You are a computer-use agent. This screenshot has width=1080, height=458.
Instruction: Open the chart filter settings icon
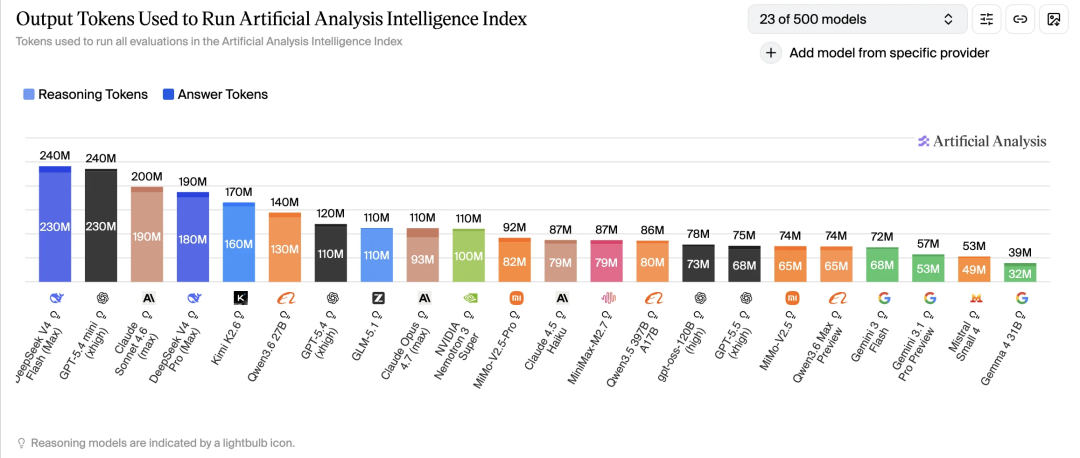(987, 19)
